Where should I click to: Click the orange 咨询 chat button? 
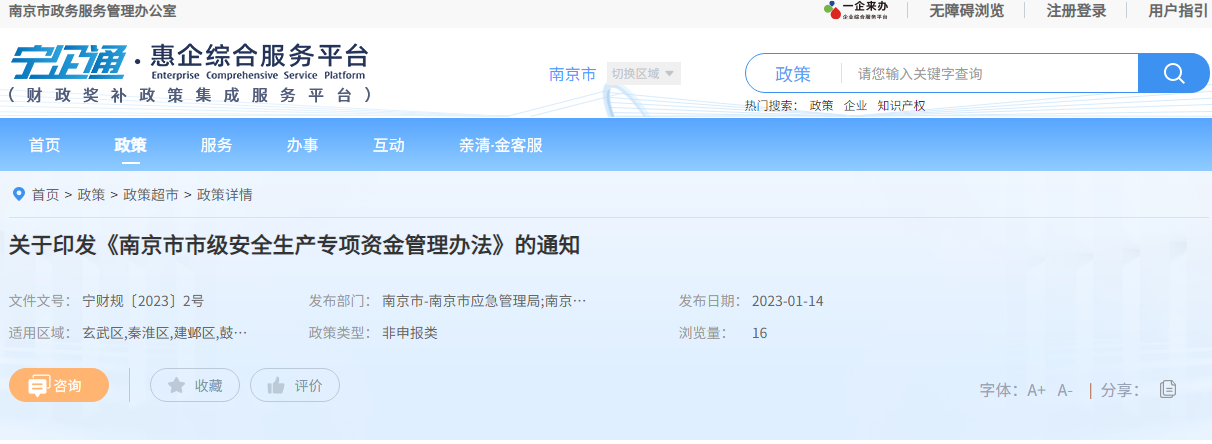tap(59, 385)
